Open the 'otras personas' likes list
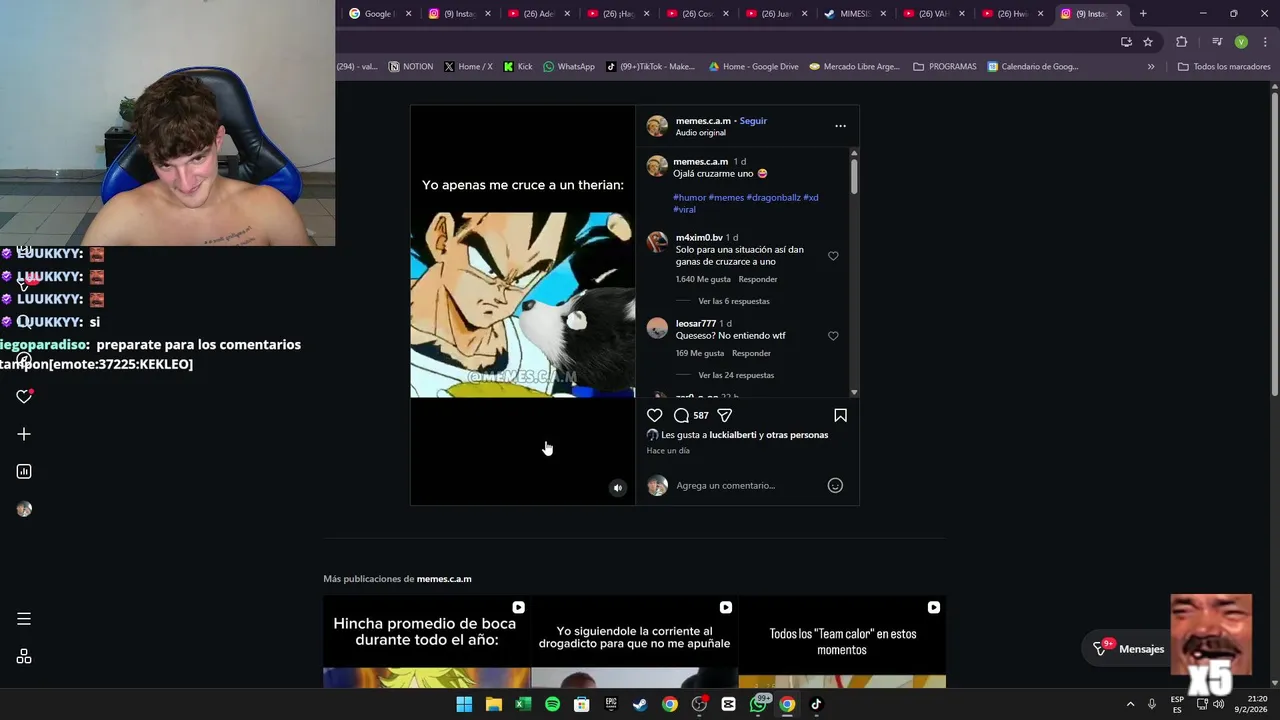1280x720 pixels. click(x=798, y=435)
